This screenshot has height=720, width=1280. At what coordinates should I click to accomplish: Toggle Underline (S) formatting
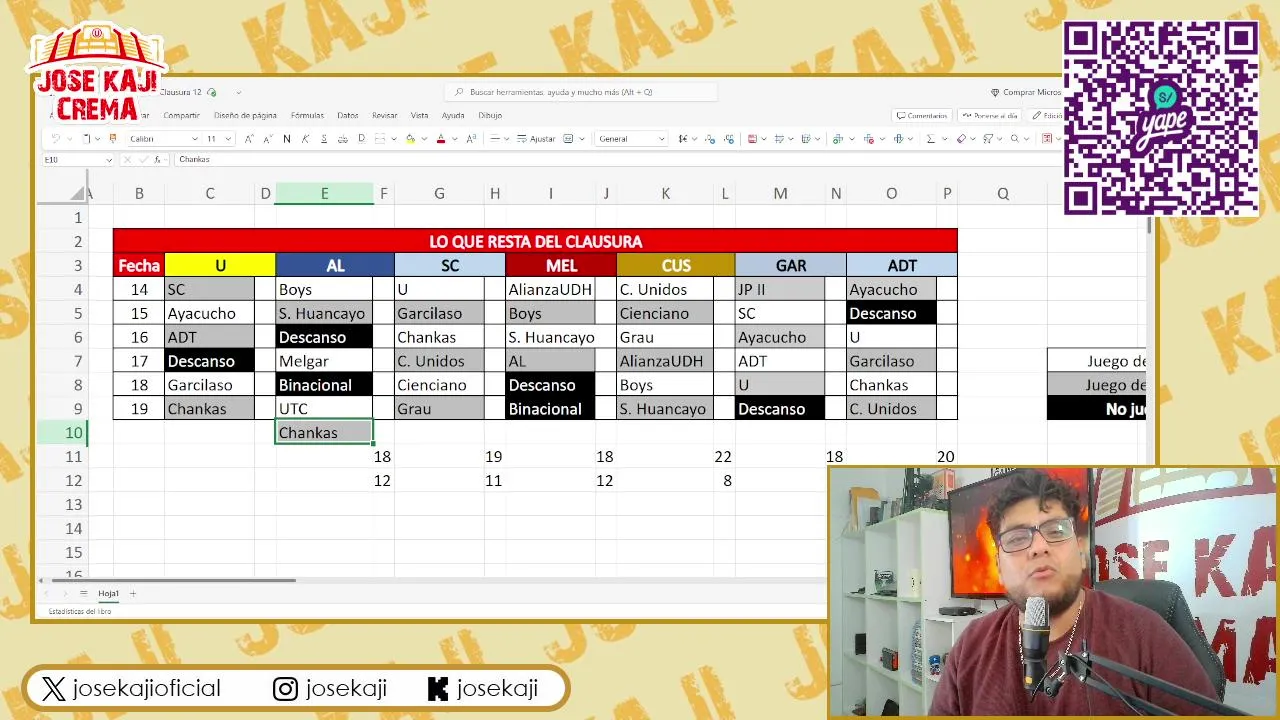pos(324,139)
